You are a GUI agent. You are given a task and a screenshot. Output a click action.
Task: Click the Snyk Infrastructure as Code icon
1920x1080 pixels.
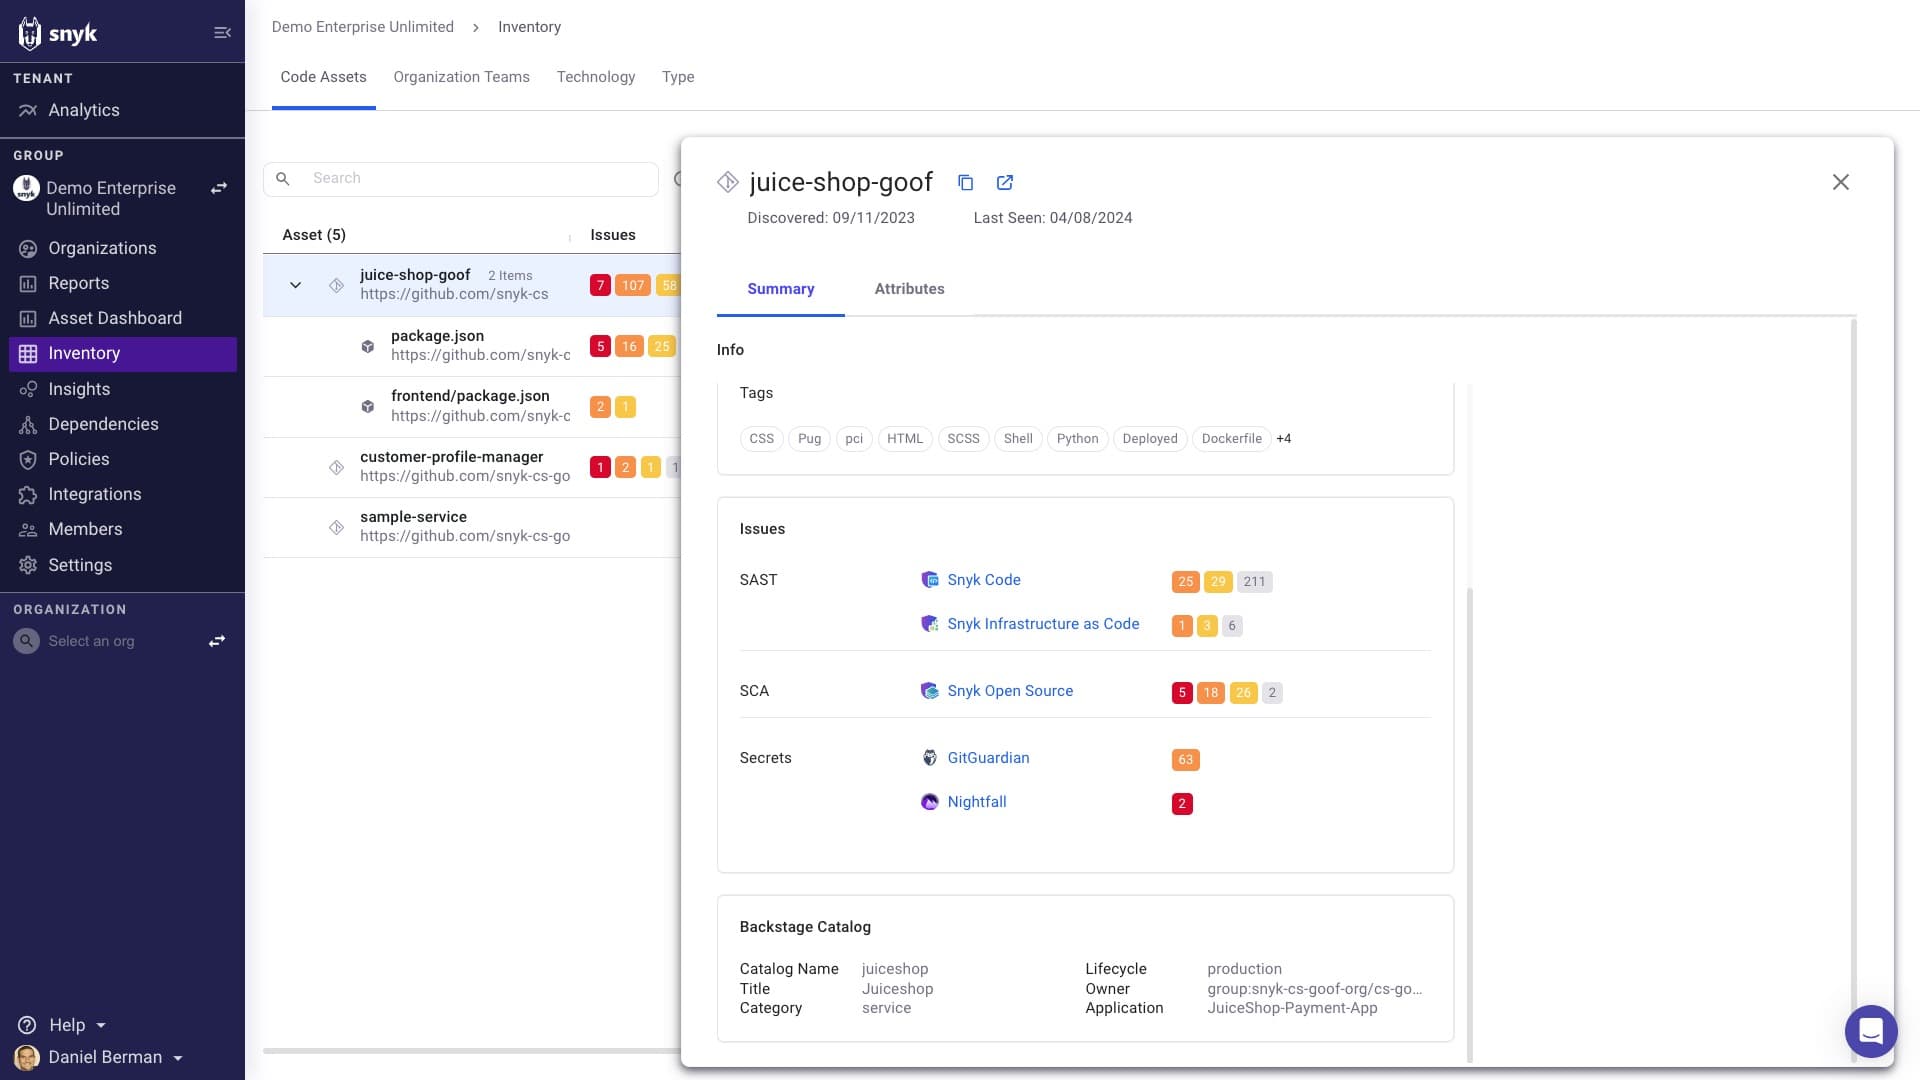(x=930, y=624)
